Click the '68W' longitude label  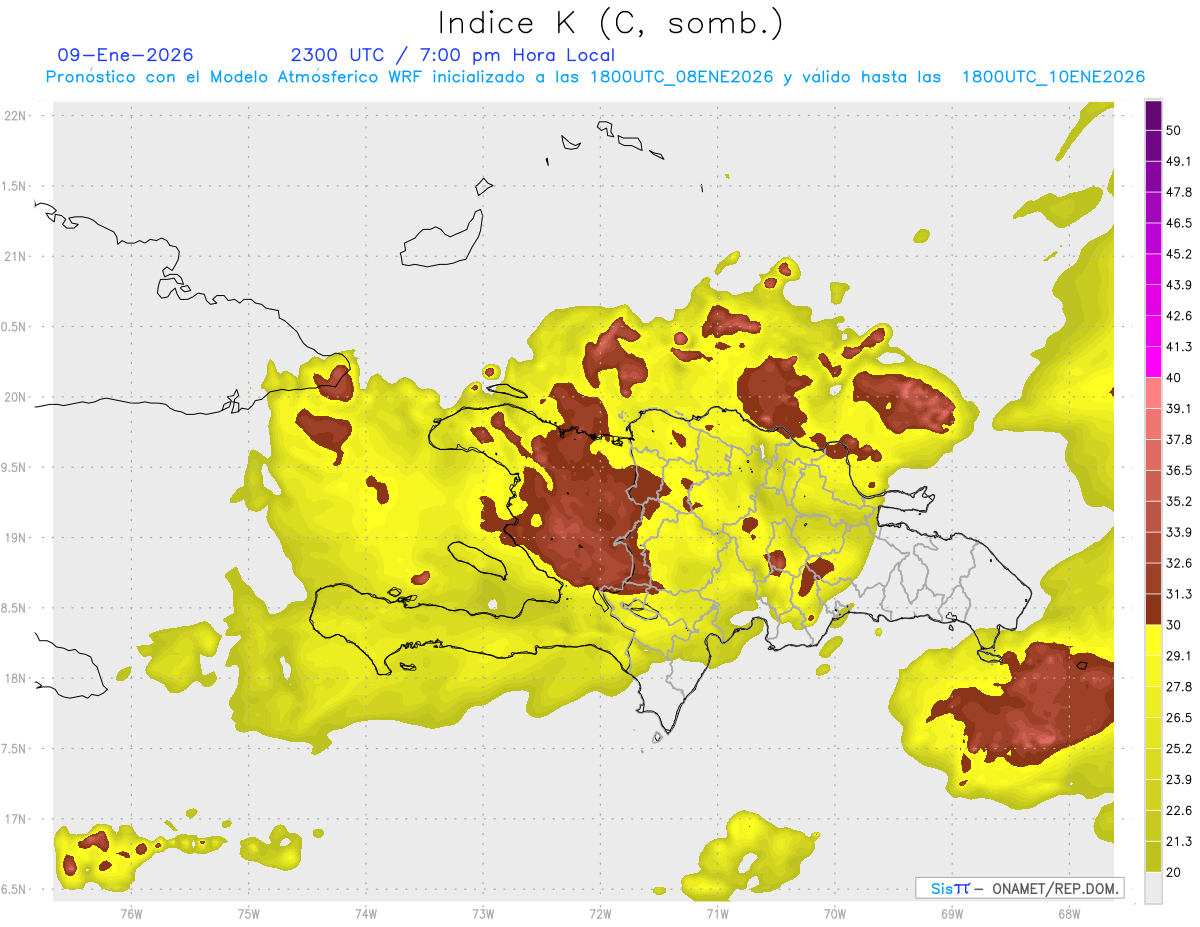point(1069,914)
